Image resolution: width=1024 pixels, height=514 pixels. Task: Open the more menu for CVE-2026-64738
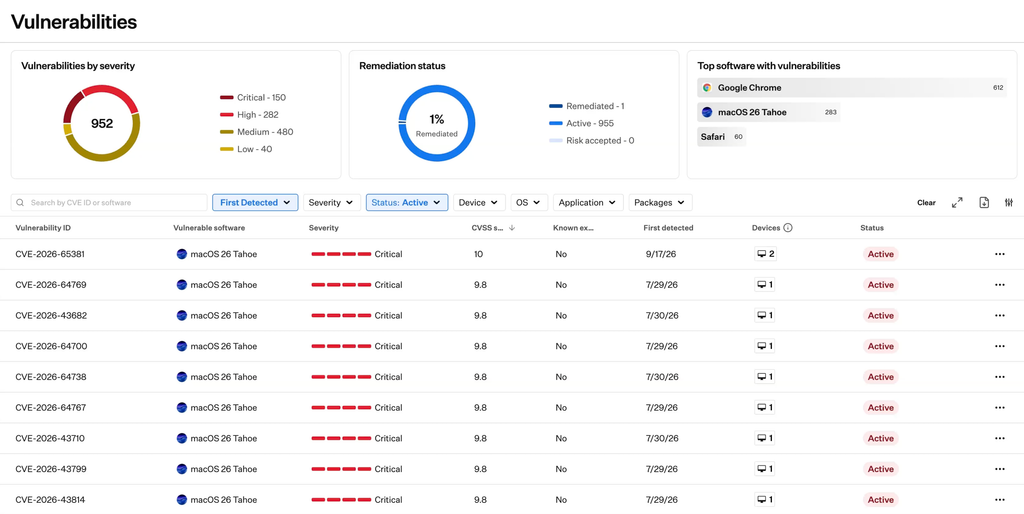tap(999, 377)
